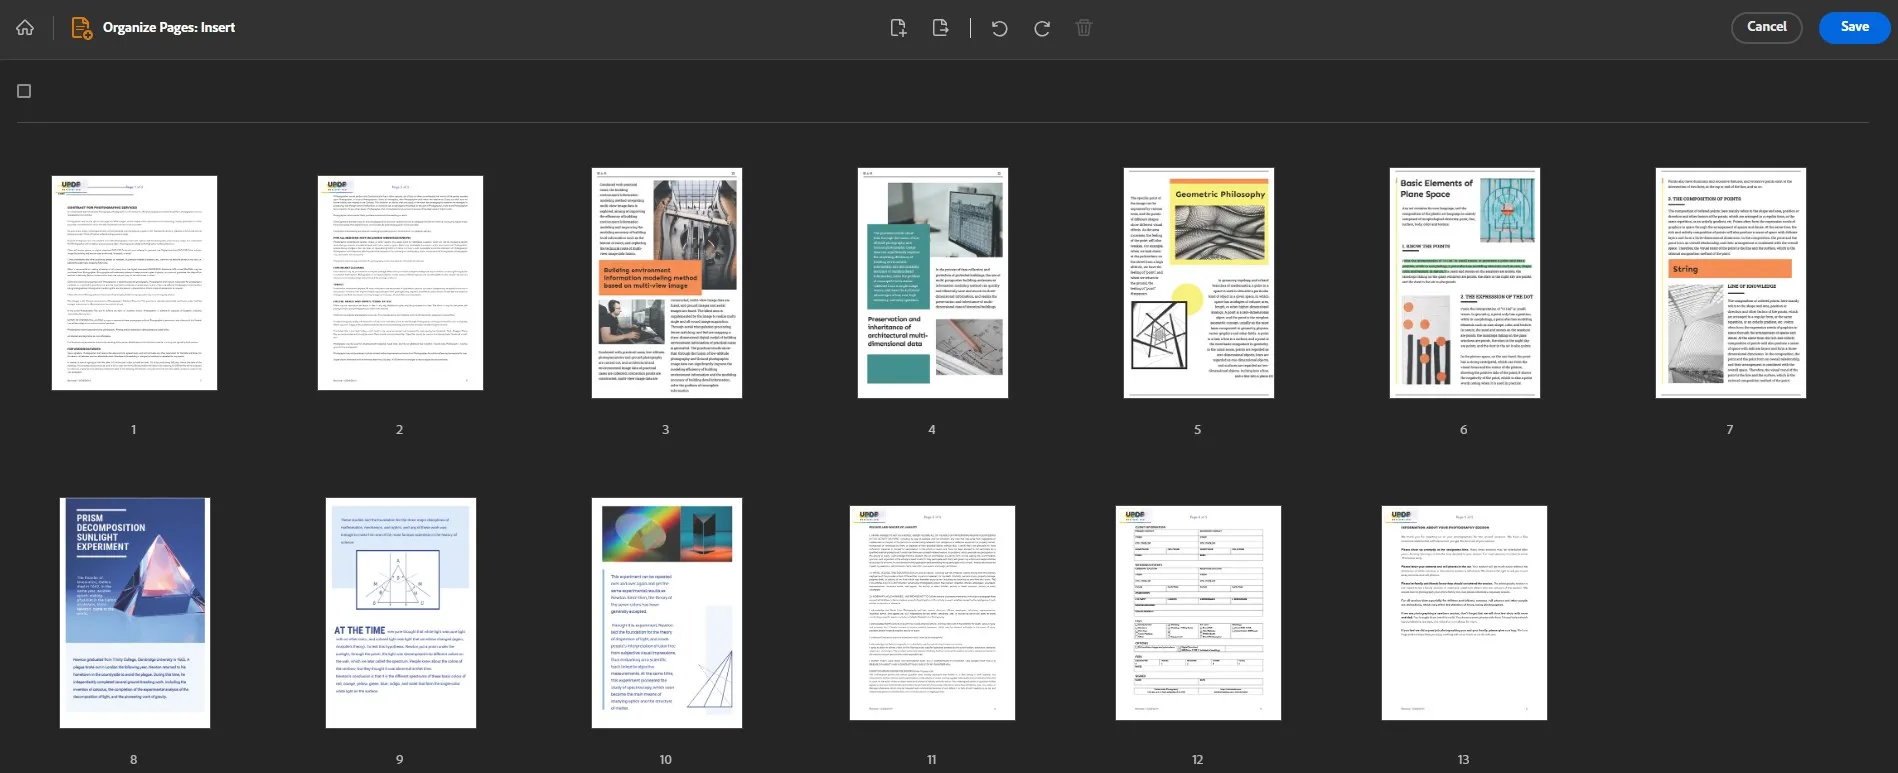Select the Preservation and inheritance page 4
This screenshot has width=1898, height=773.
pos(932,283)
